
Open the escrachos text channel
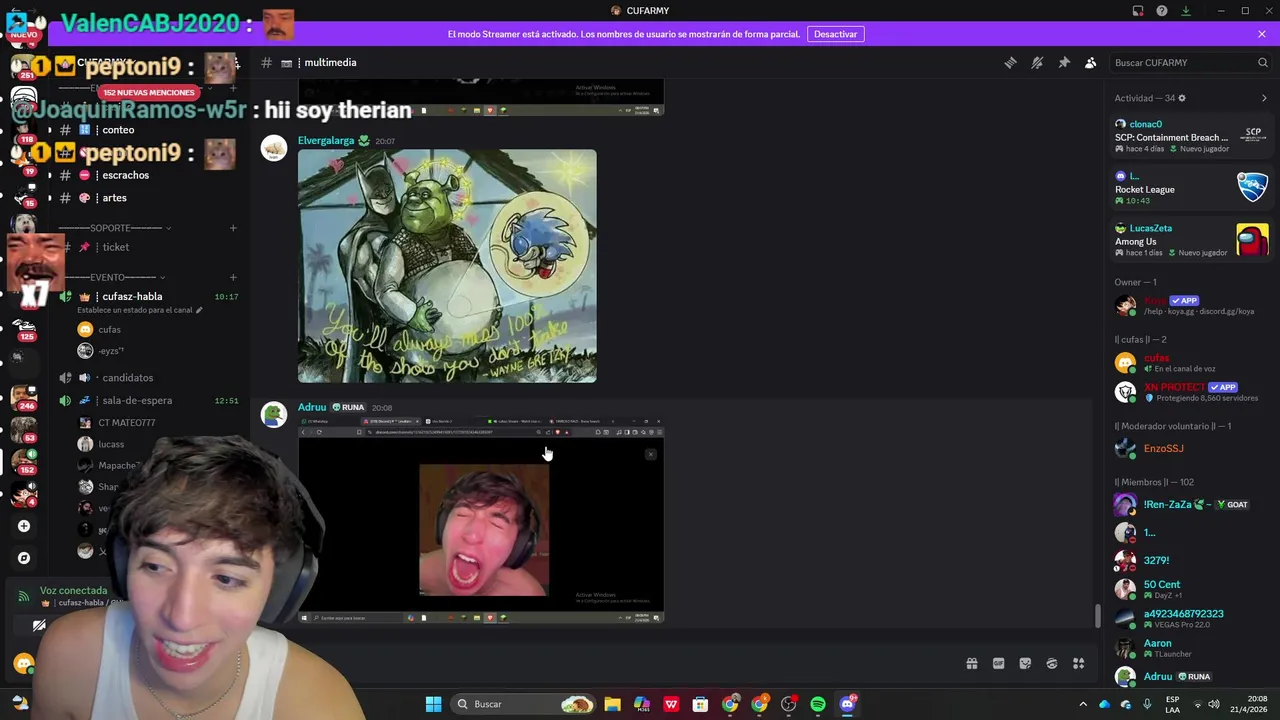coord(125,175)
